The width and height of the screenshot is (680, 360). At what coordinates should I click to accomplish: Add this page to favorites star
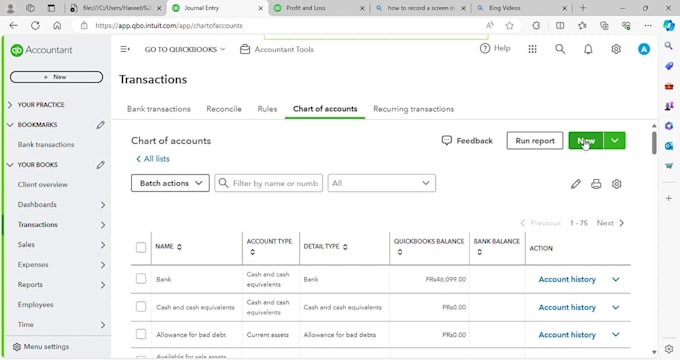click(510, 26)
